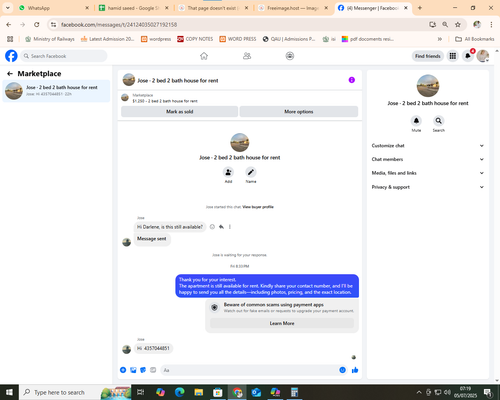Open a new Chrome tab
The image size is (500, 400).
420,8
